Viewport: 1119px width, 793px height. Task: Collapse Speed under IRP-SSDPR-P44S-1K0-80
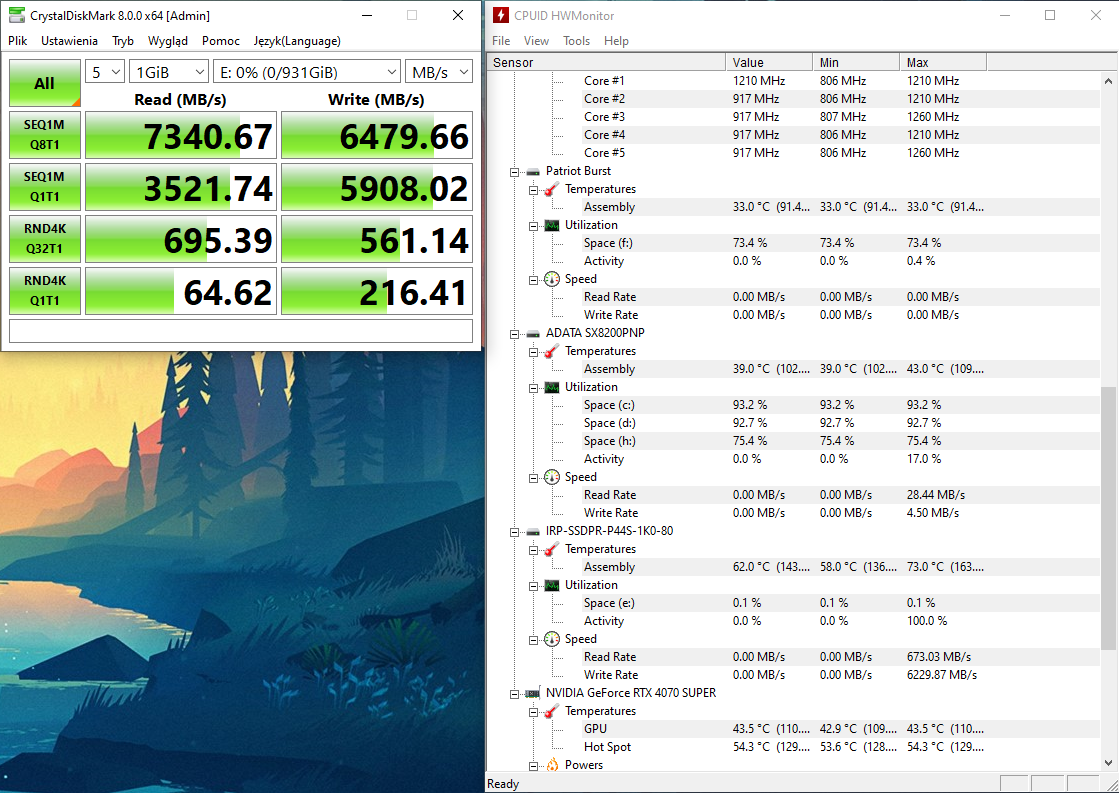(x=533, y=640)
